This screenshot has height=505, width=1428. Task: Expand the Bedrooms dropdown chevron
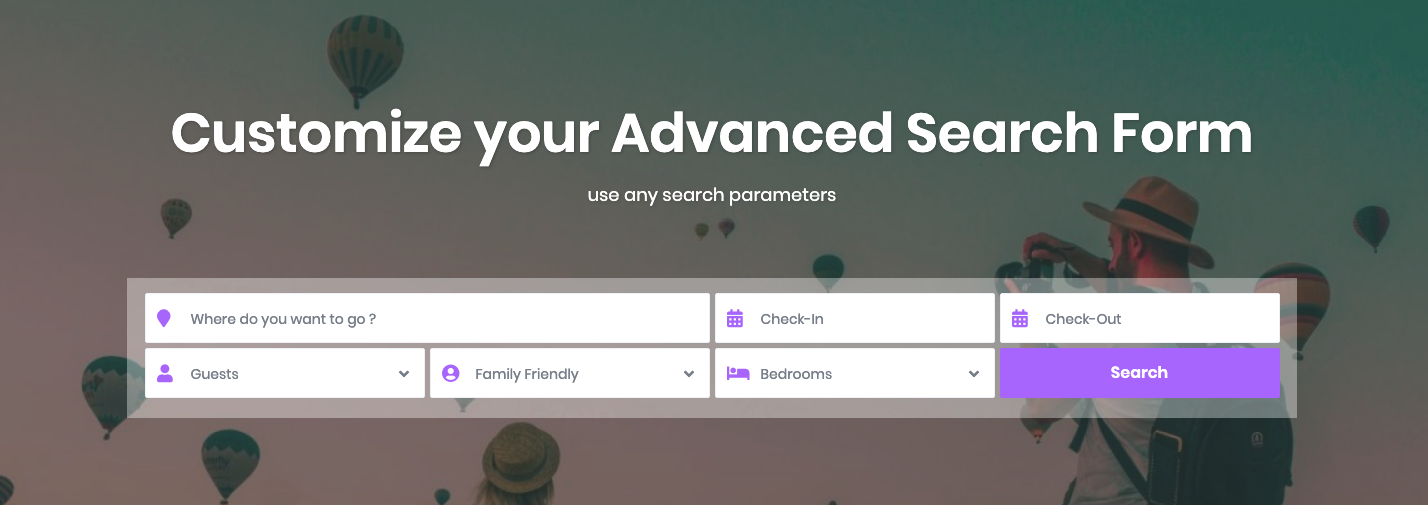click(x=974, y=374)
